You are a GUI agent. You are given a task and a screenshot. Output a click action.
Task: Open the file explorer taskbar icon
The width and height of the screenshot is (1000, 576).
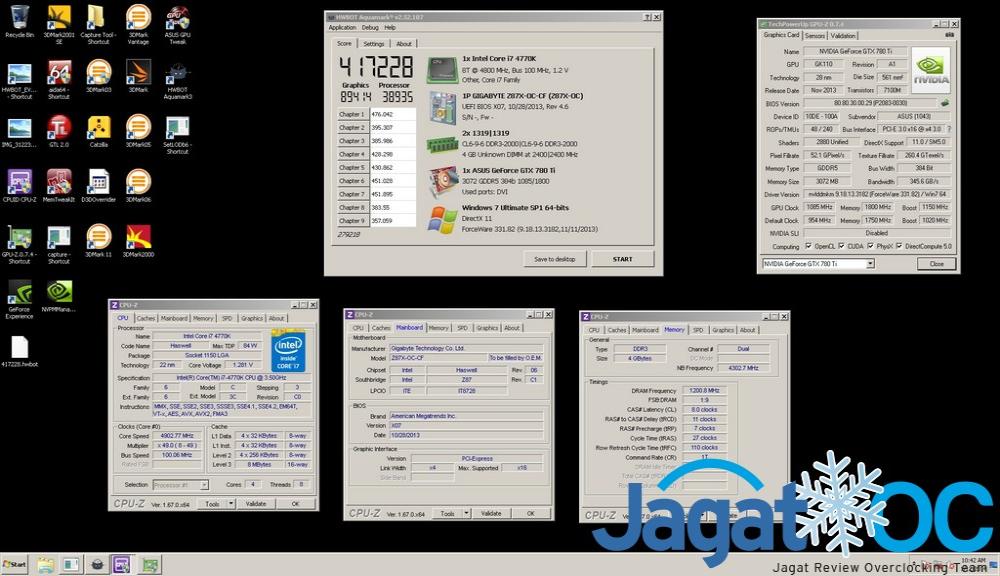click(45, 565)
